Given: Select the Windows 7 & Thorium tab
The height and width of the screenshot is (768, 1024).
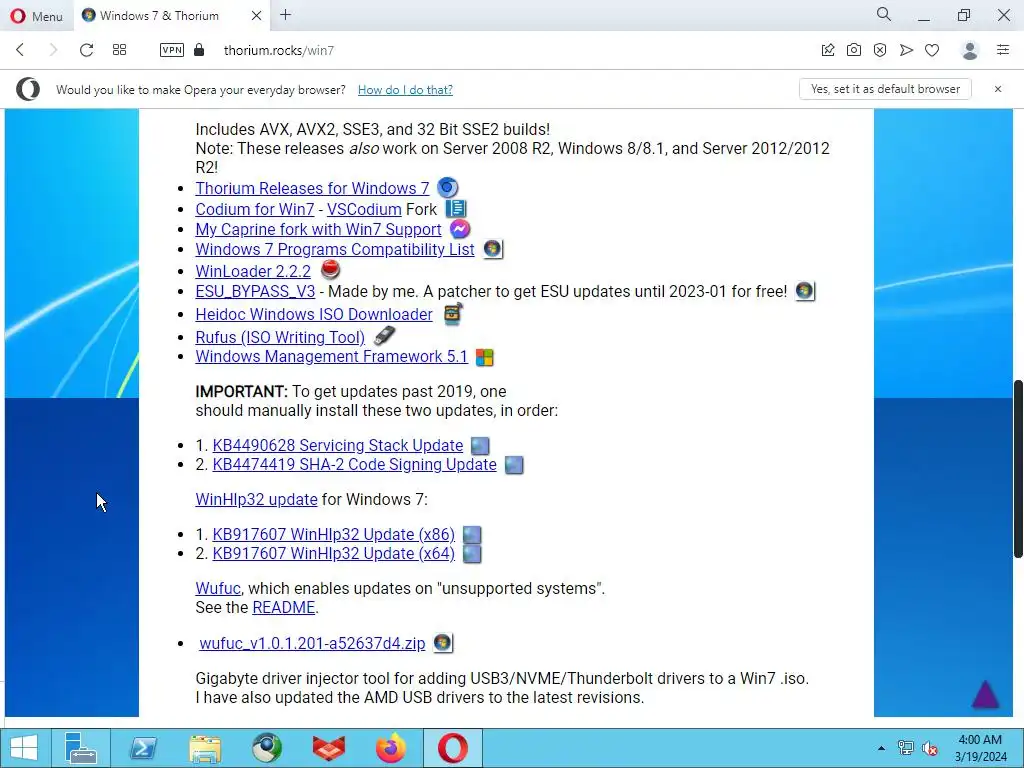Looking at the screenshot, I should coord(159,16).
